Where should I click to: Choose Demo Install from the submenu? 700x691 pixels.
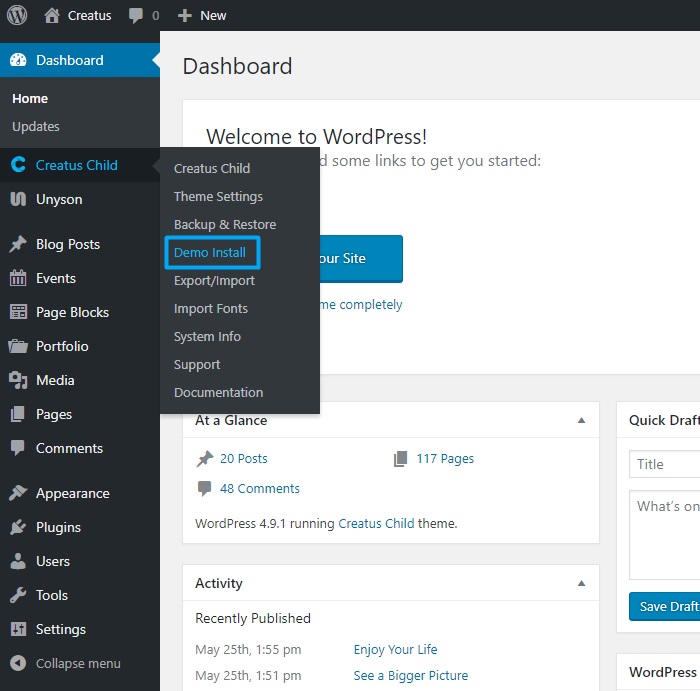[210, 252]
